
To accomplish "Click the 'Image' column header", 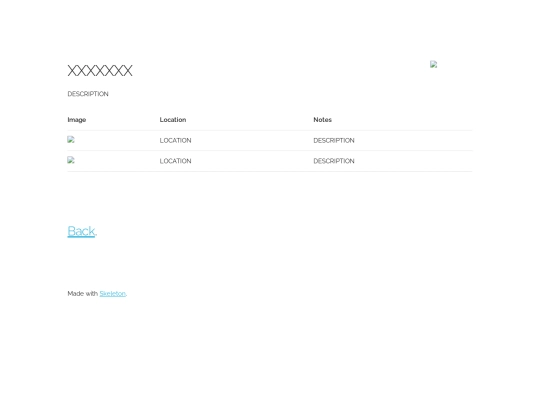I will point(77,120).
